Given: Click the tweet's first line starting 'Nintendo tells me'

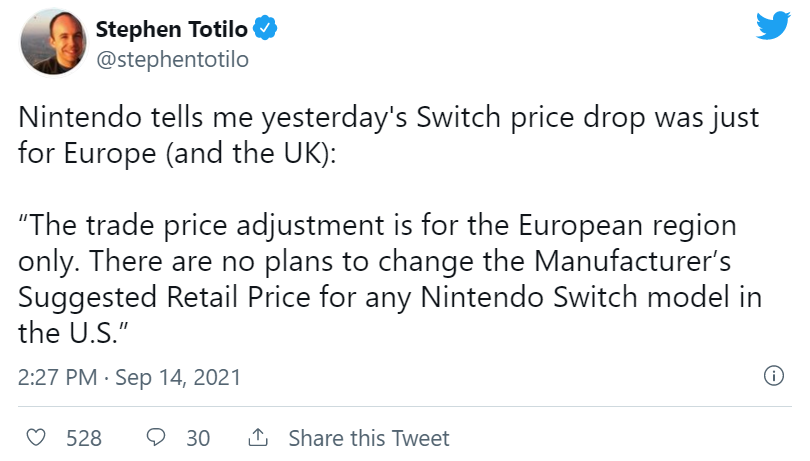Looking at the screenshot, I should (x=388, y=119).
